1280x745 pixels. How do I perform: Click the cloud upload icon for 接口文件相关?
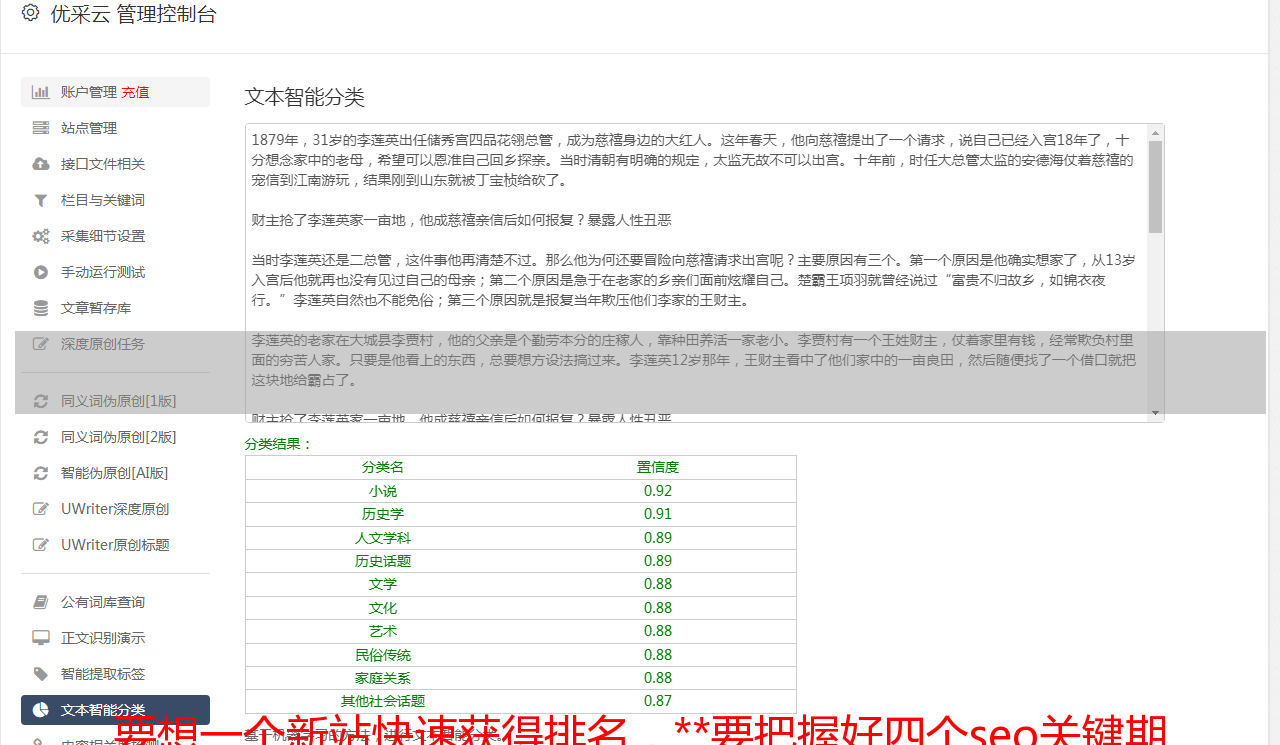(x=41, y=164)
